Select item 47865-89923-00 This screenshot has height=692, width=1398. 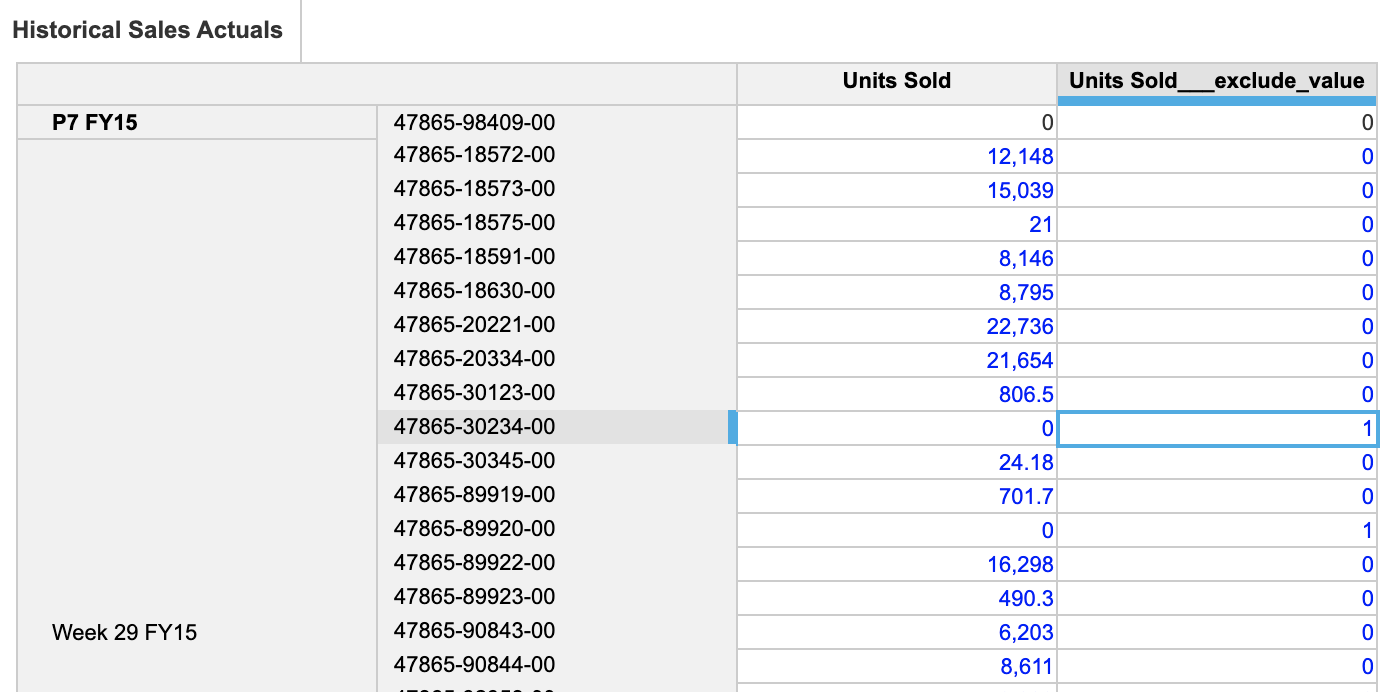[x=557, y=598]
